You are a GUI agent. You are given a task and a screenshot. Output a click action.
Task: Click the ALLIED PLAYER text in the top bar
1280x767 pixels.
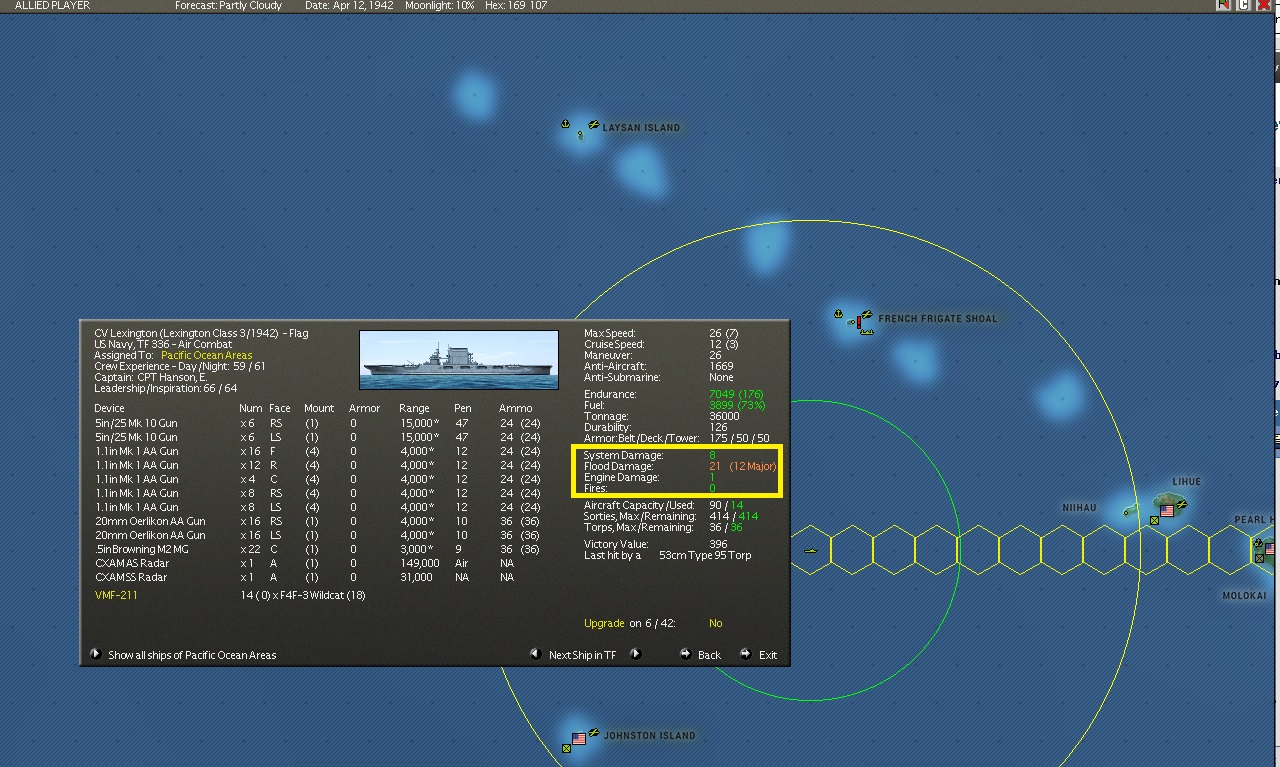click(x=52, y=6)
